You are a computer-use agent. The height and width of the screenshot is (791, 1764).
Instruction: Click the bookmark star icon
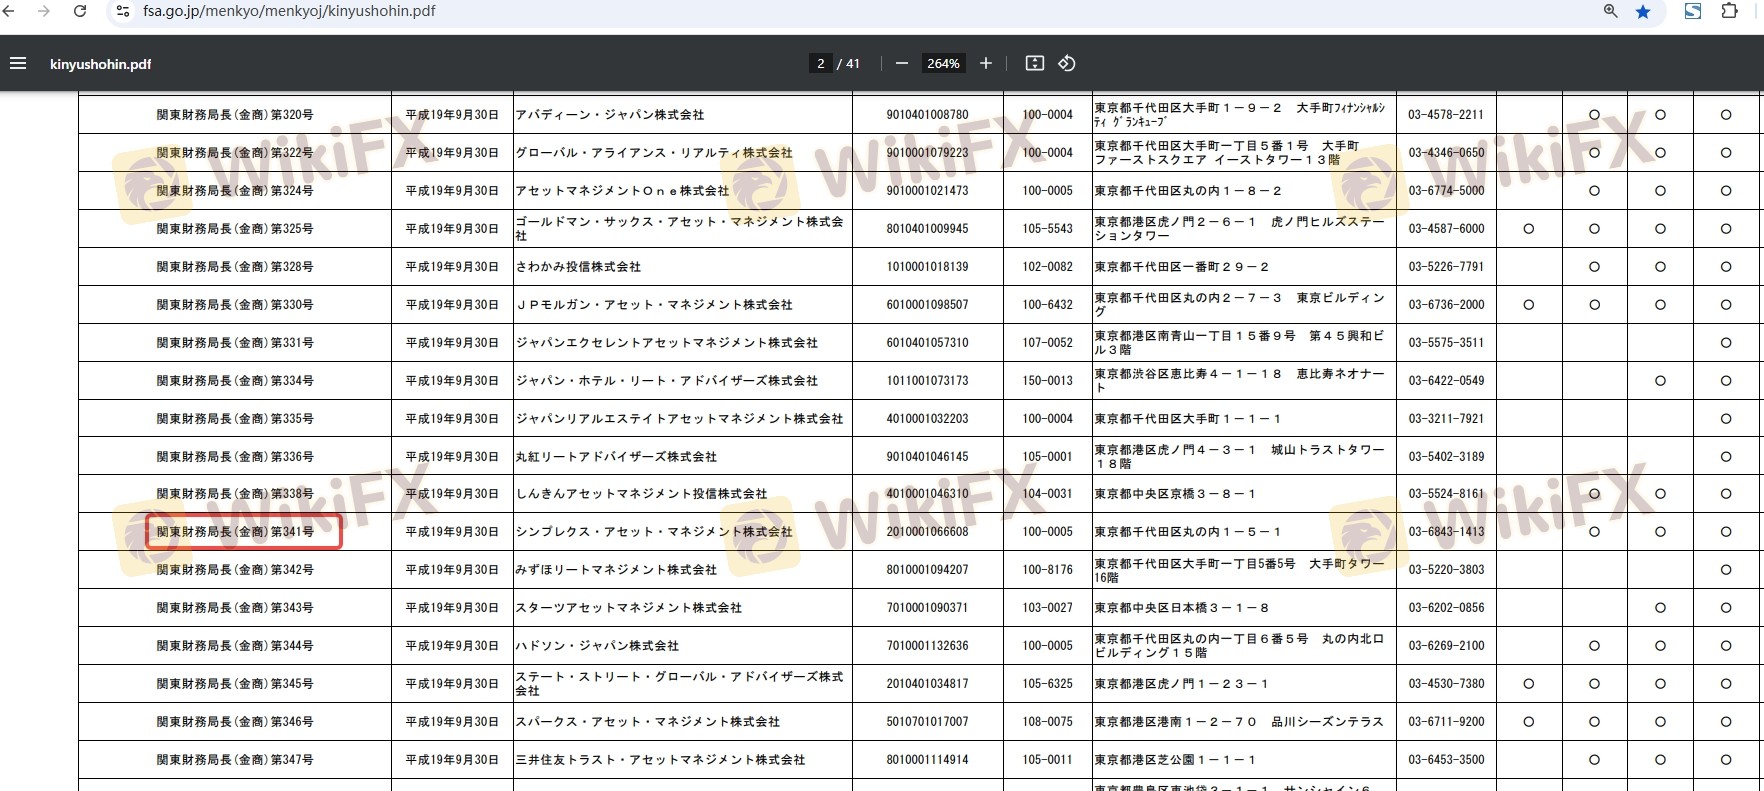[1643, 11]
